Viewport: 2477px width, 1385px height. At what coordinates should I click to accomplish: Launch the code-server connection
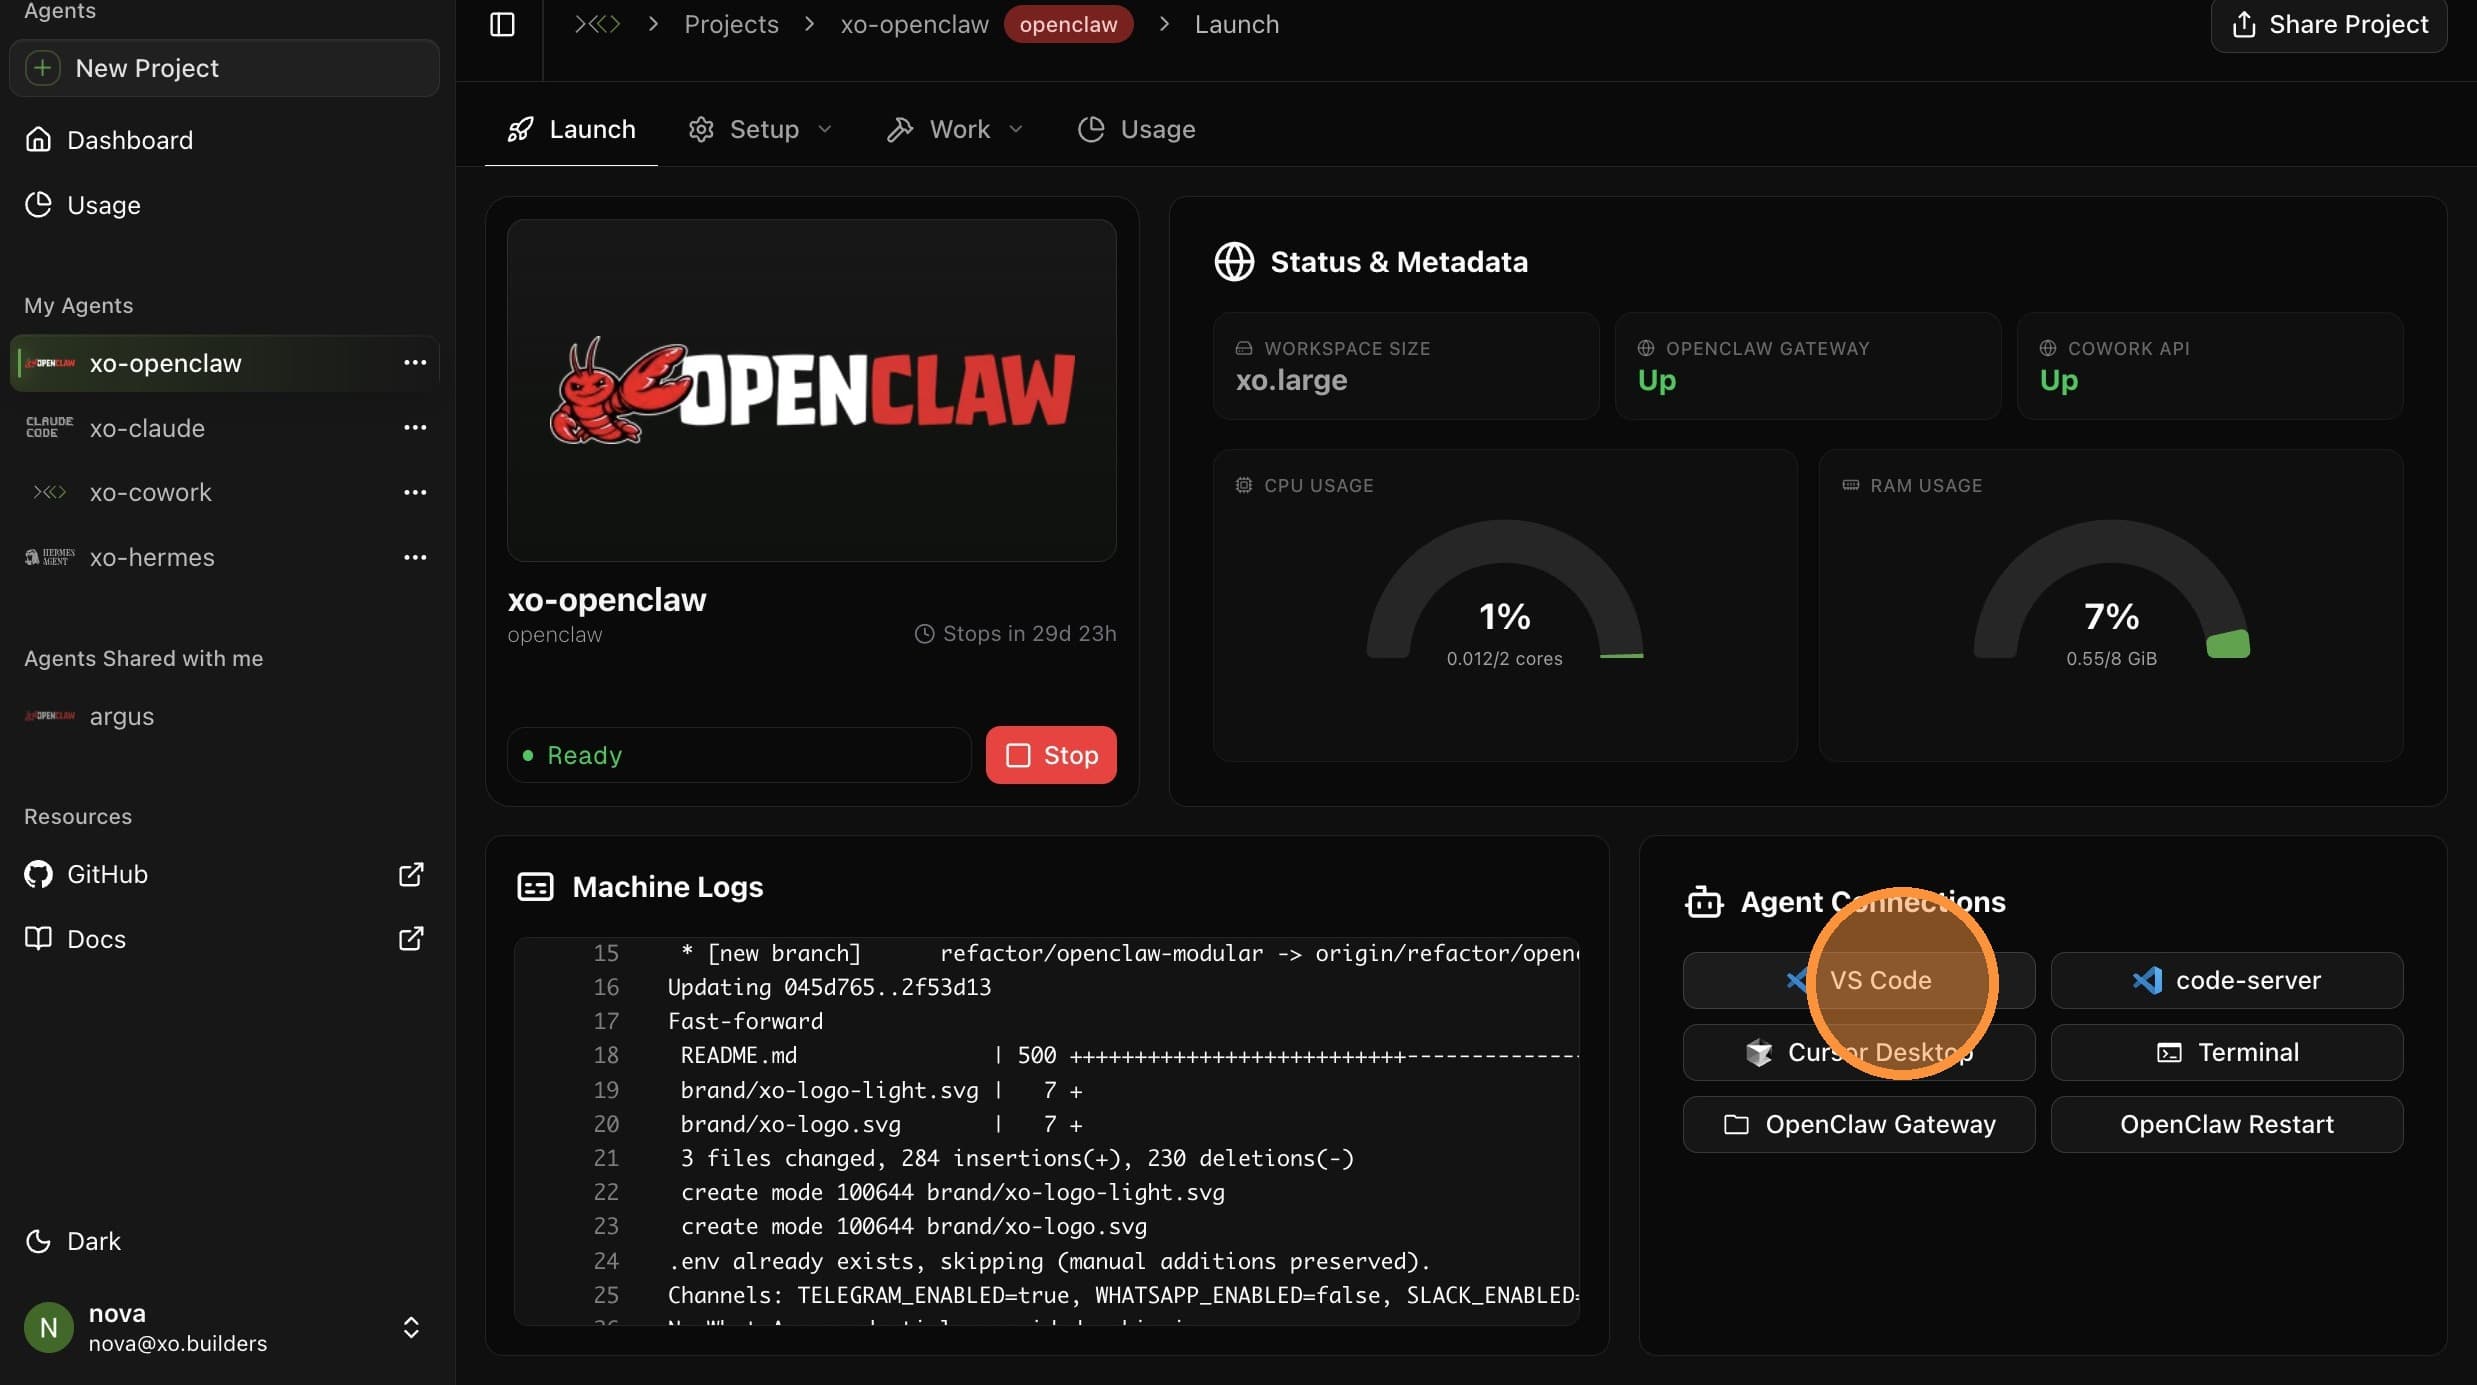pos(2227,980)
